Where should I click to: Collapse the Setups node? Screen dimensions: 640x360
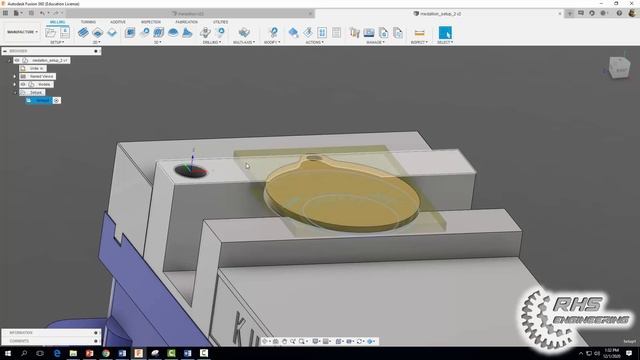click(x=15, y=92)
